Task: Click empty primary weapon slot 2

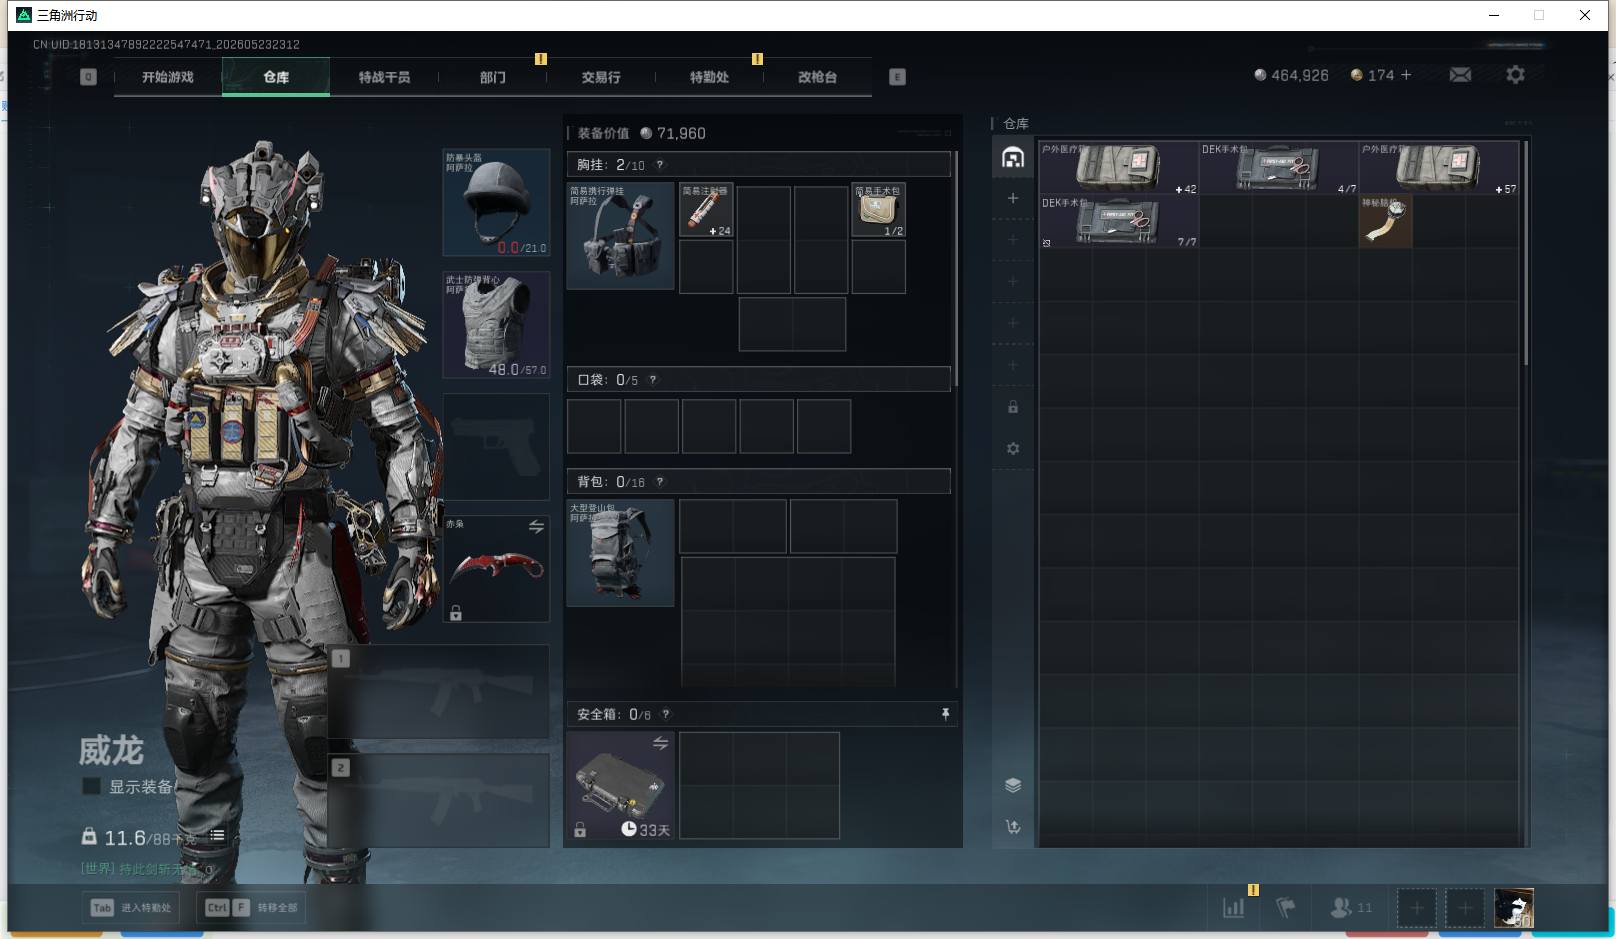Action: 439,800
